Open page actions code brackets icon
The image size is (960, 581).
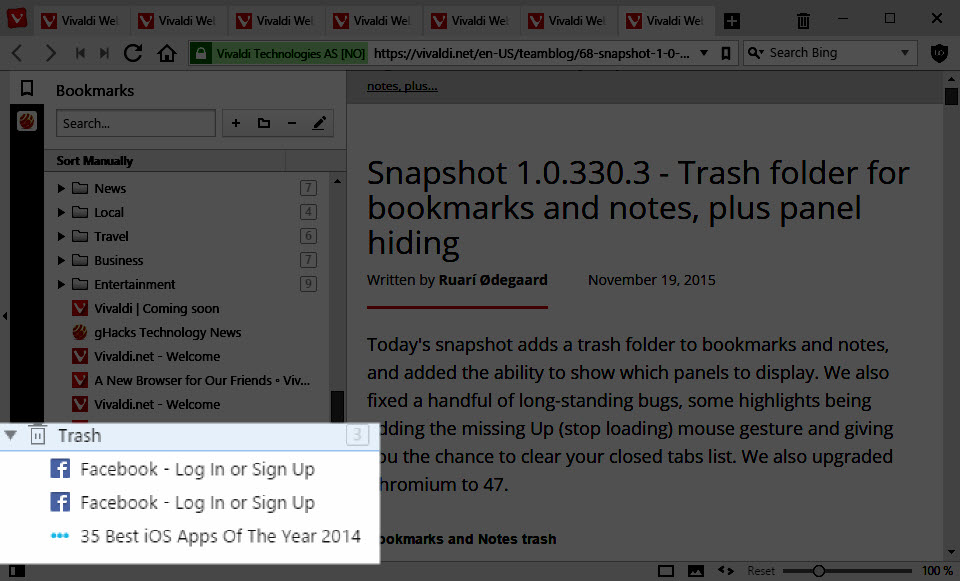pyautogui.click(x=726, y=571)
